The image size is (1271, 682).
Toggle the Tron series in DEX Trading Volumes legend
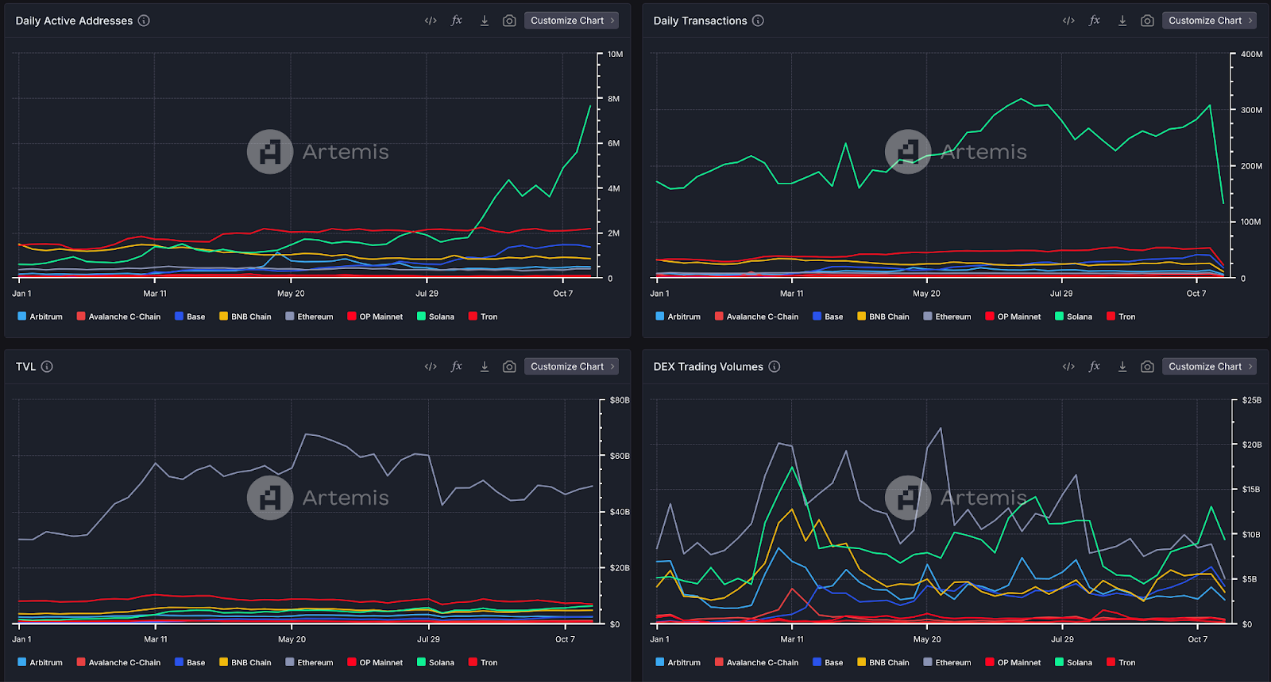click(x=1121, y=662)
